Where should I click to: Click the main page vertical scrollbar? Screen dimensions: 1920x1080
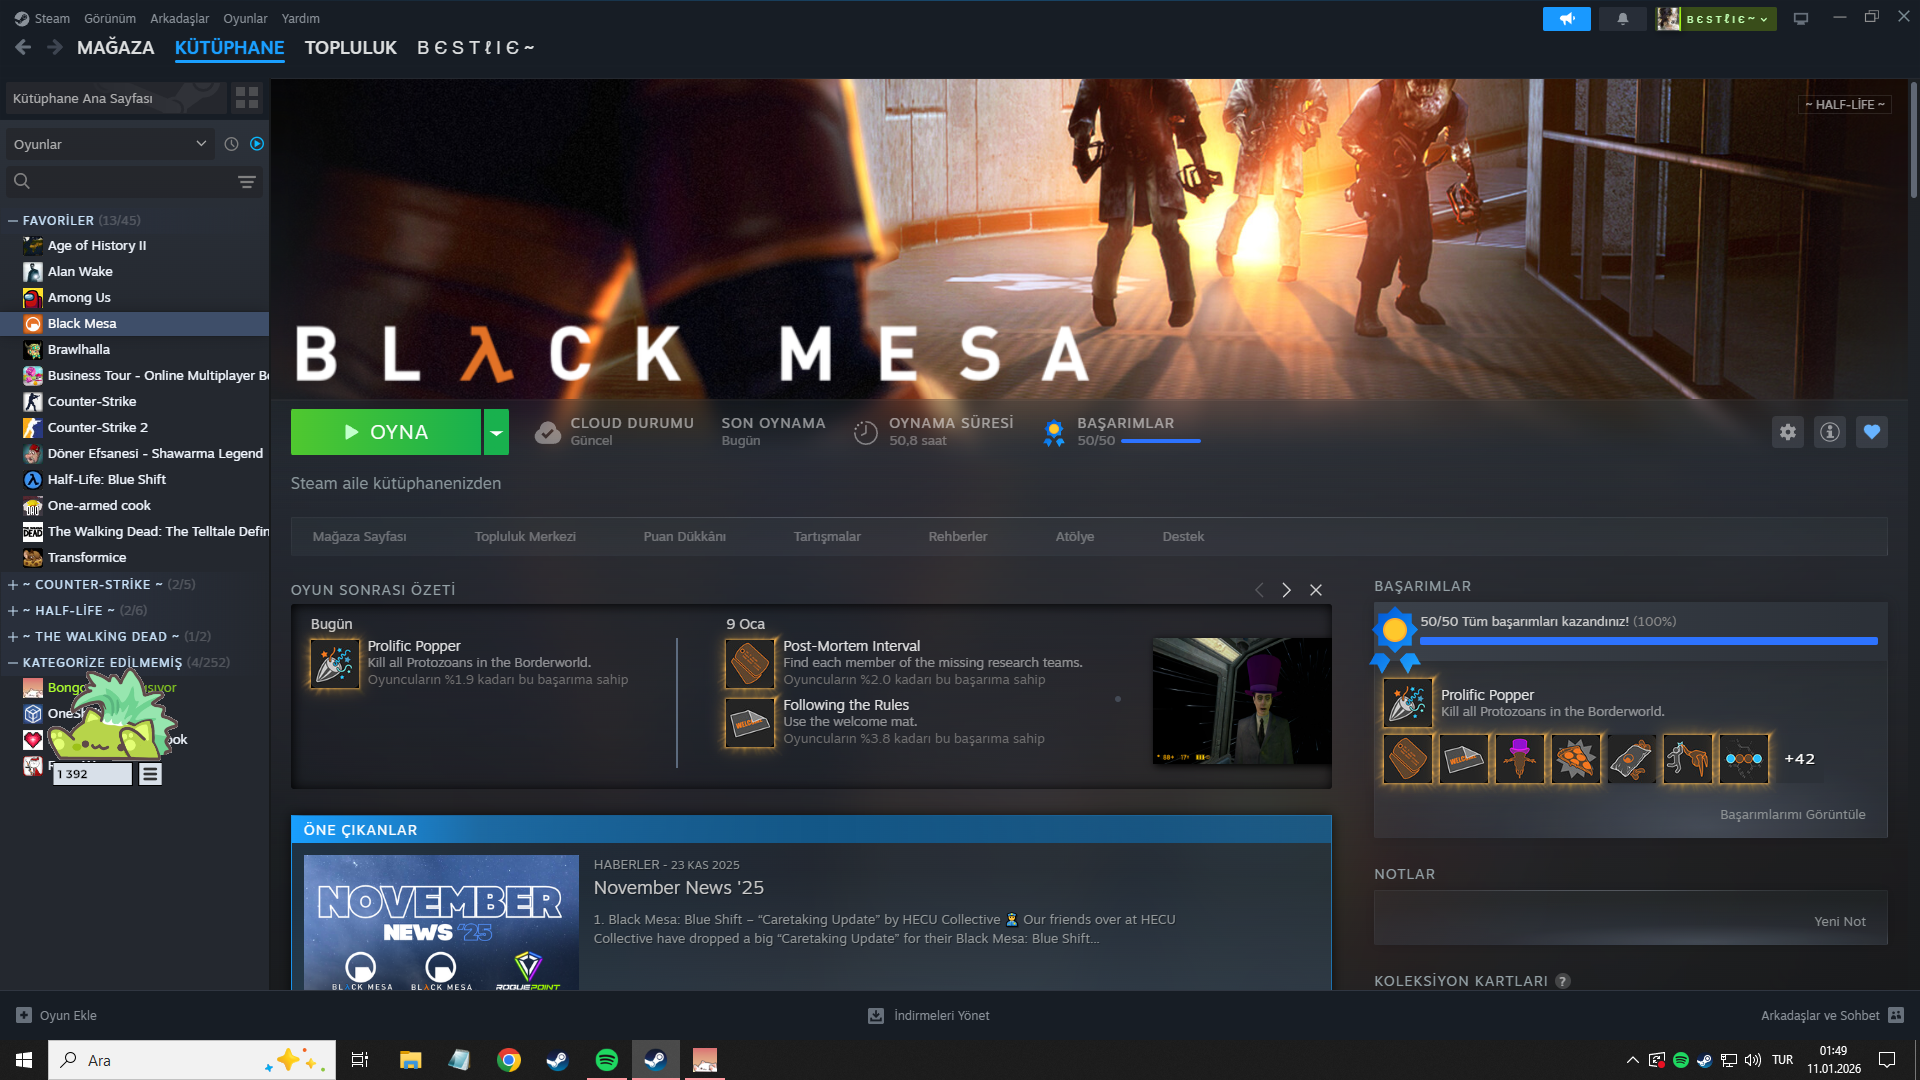click(x=1913, y=140)
